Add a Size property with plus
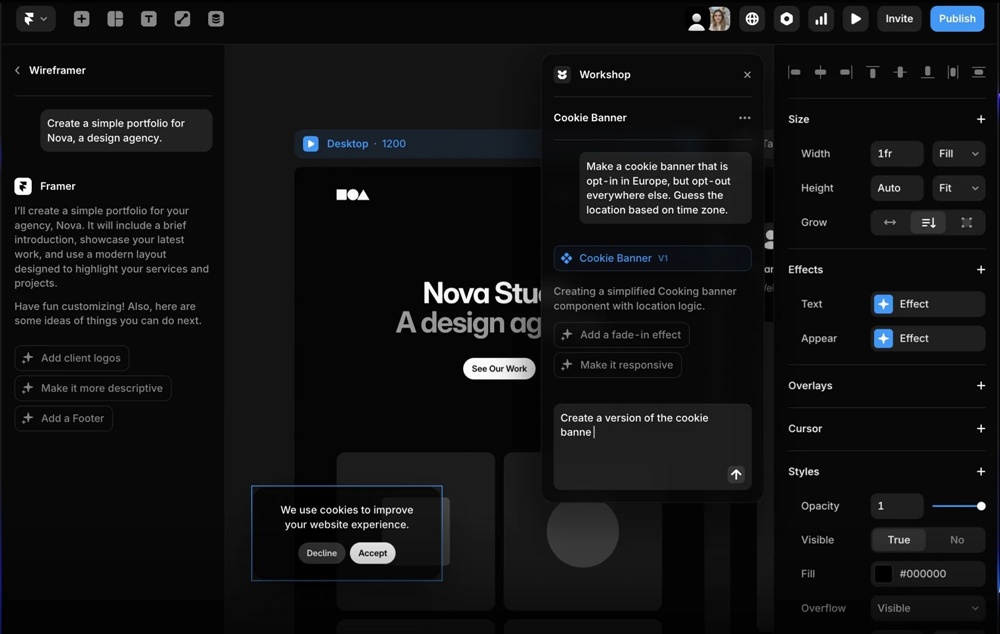The height and width of the screenshot is (634, 1000). [981, 119]
